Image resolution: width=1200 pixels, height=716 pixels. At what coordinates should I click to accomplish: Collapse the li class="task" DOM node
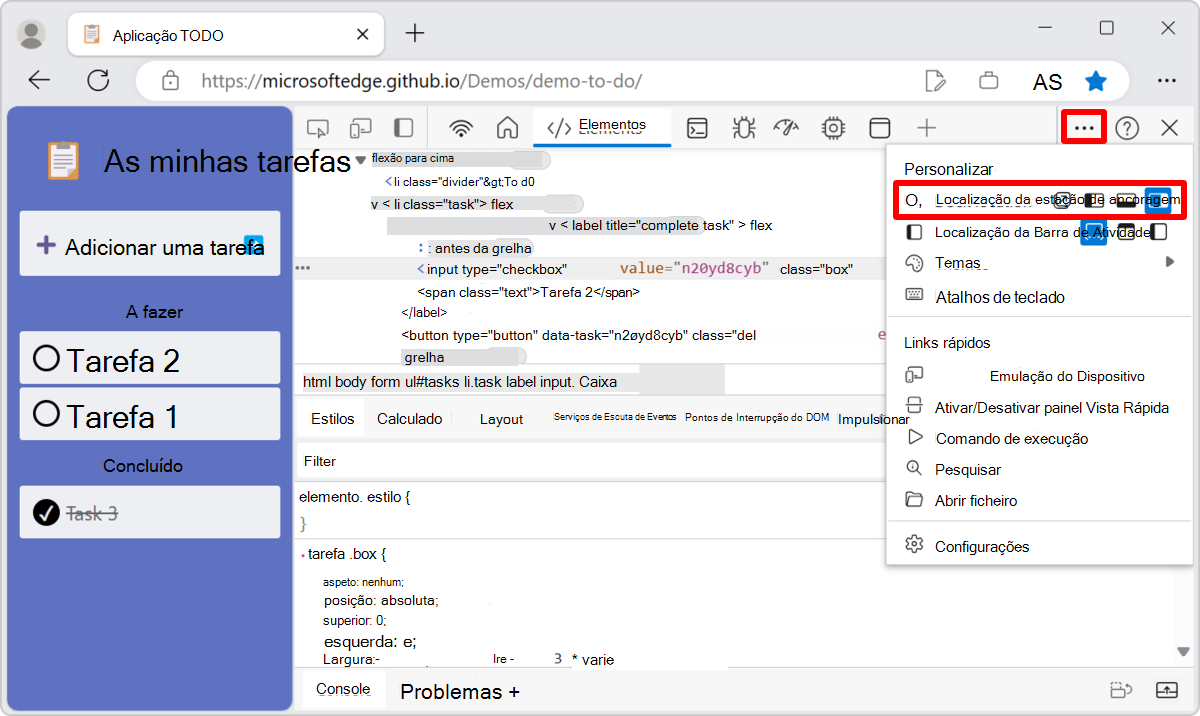375,205
